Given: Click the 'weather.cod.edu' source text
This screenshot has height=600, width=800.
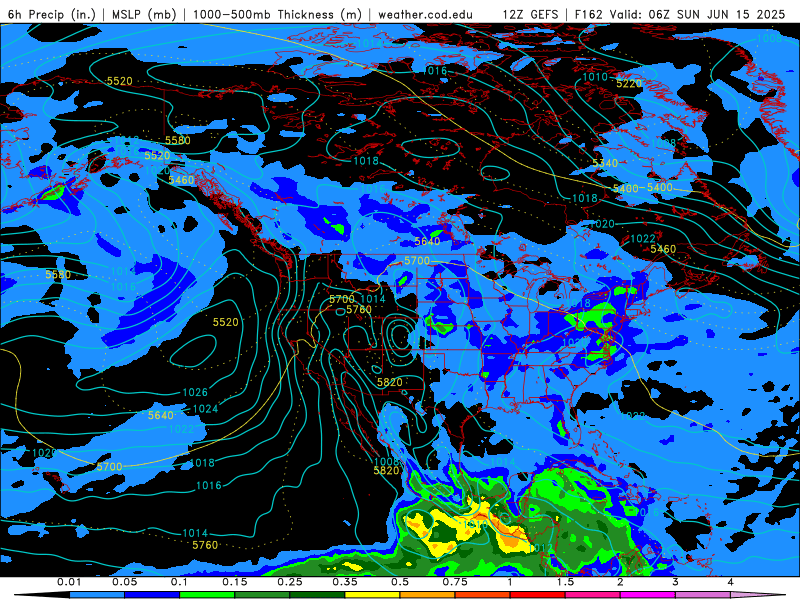Looking at the screenshot, I should pyautogui.click(x=425, y=14).
